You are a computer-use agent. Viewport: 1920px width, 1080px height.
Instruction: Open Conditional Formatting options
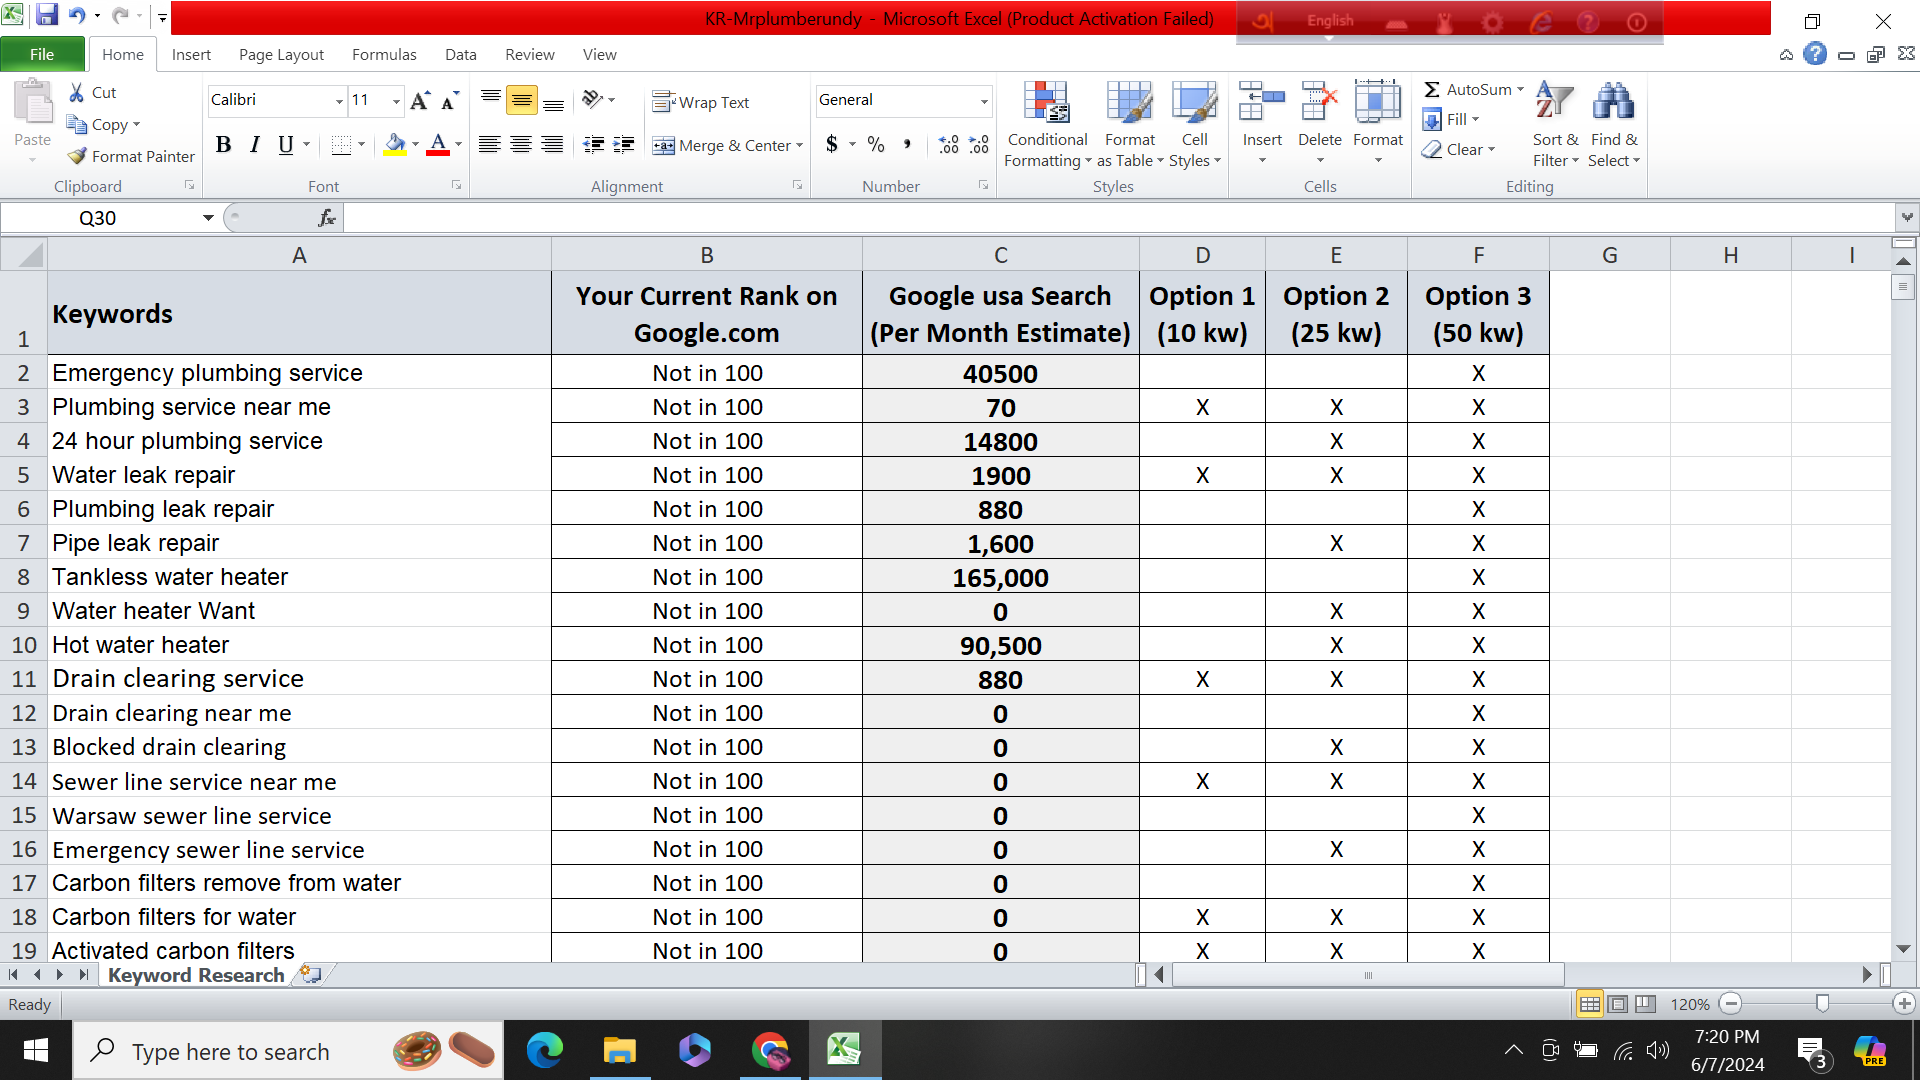(1046, 120)
